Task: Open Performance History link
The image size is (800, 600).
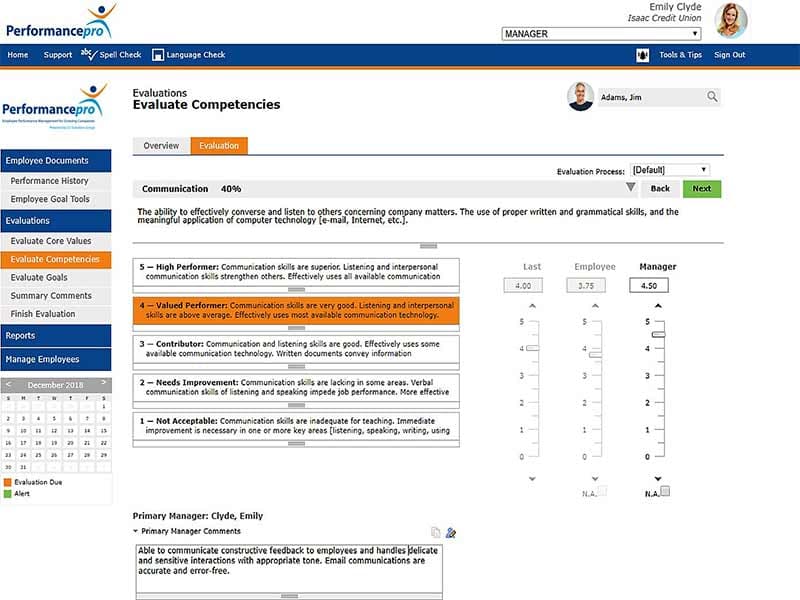Action: click(x=56, y=181)
